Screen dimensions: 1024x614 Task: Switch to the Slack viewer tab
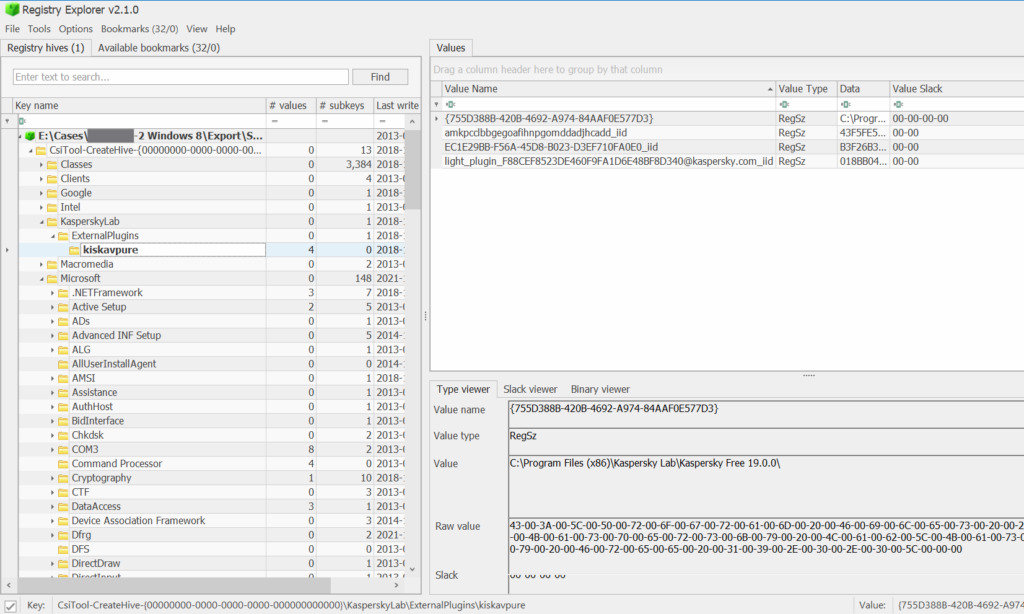coord(530,389)
